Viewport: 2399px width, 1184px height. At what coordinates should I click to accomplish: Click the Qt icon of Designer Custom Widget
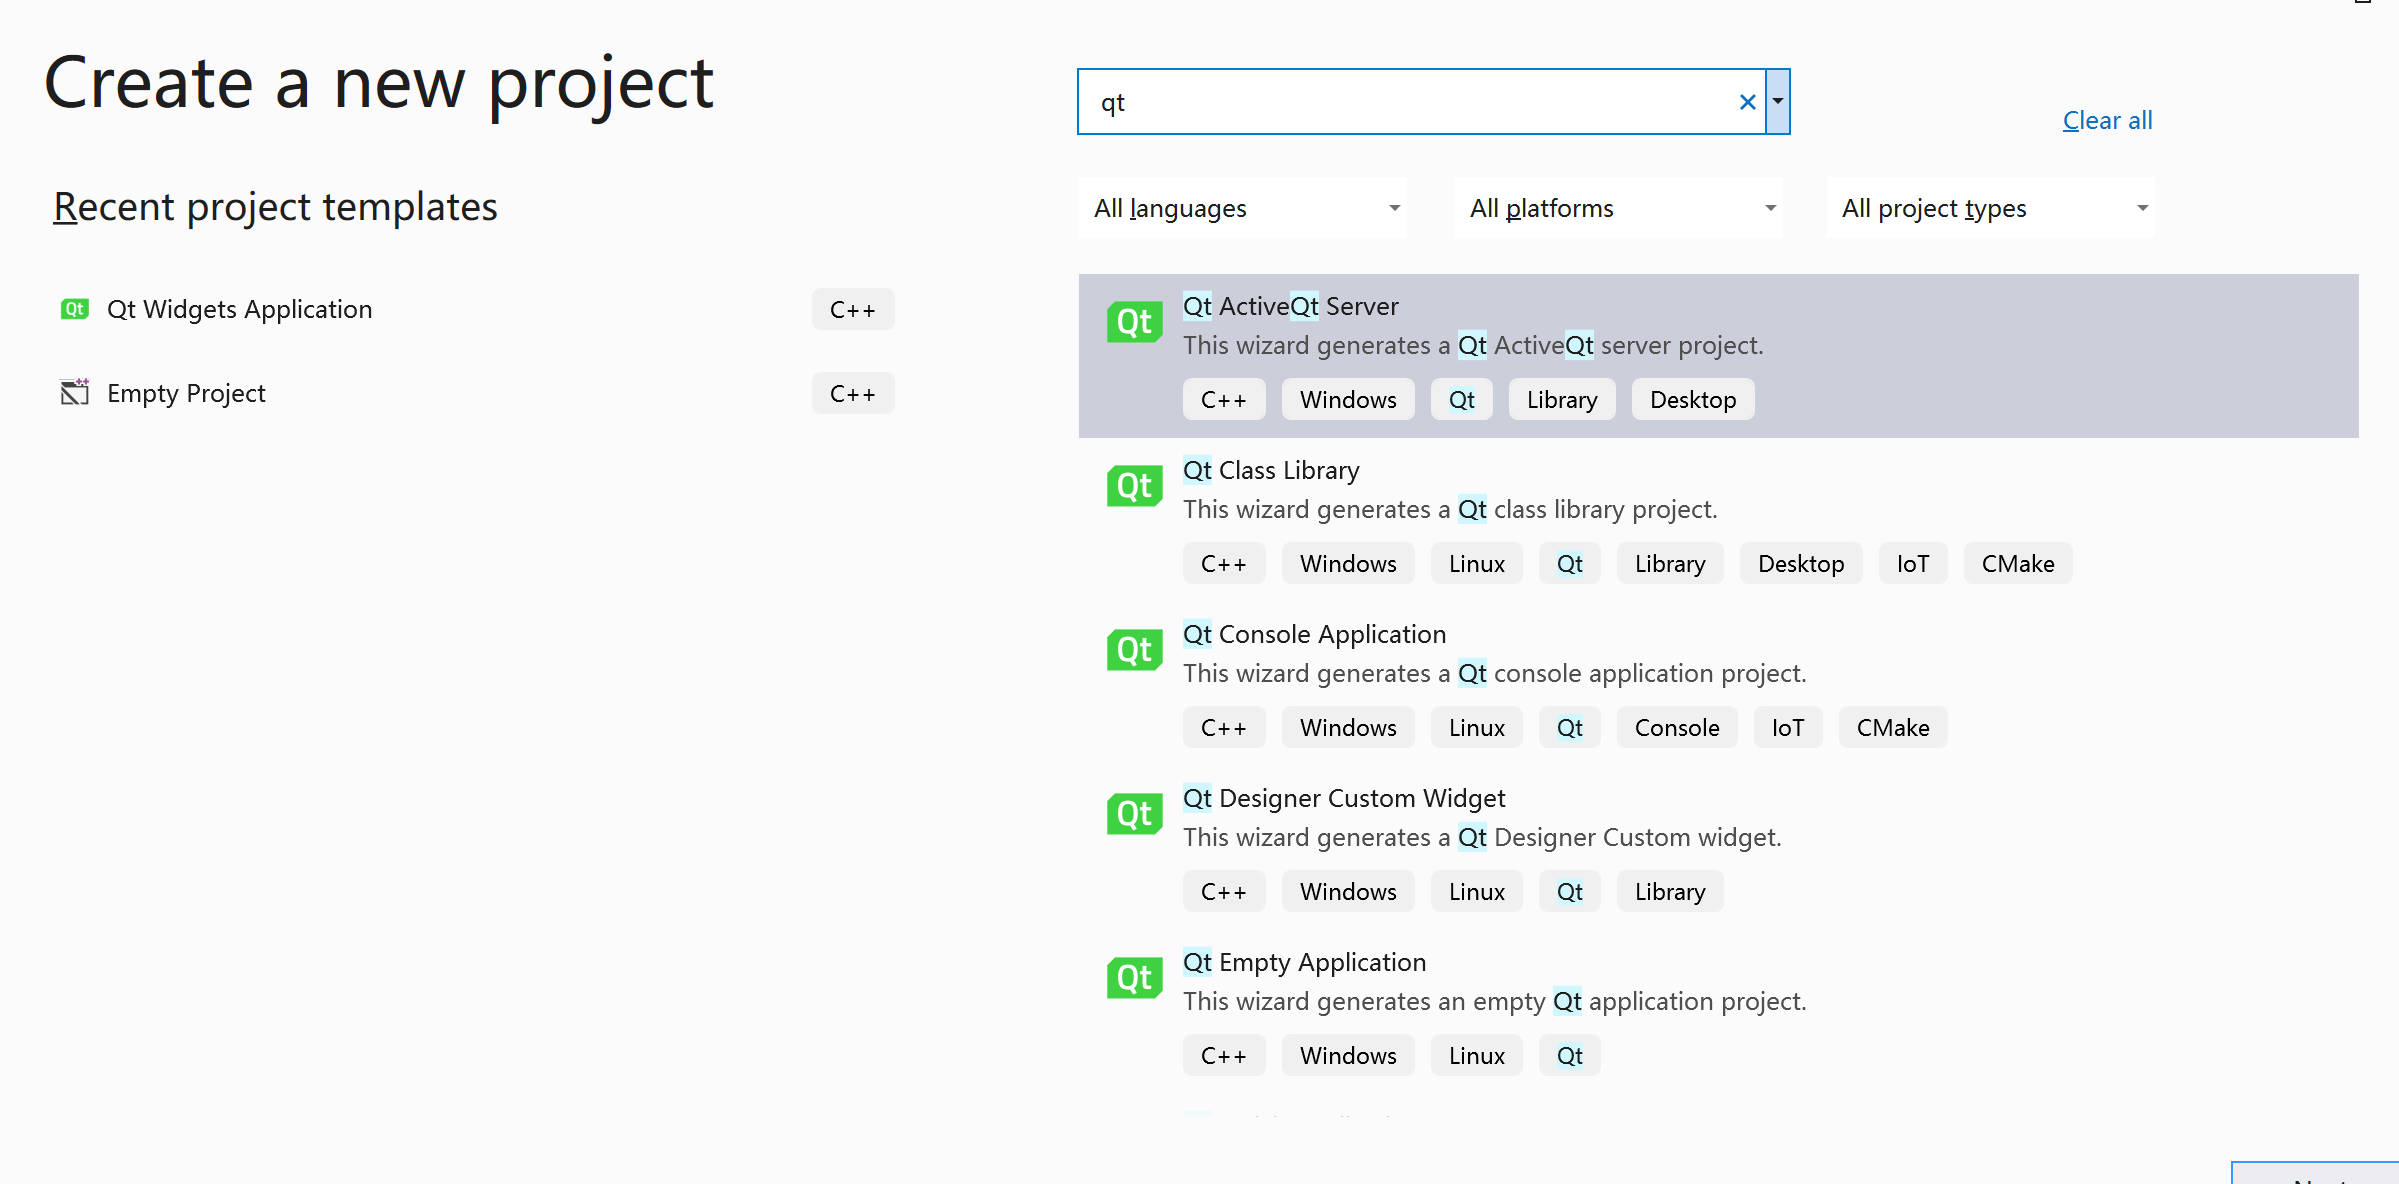click(x=1134, y=814)
